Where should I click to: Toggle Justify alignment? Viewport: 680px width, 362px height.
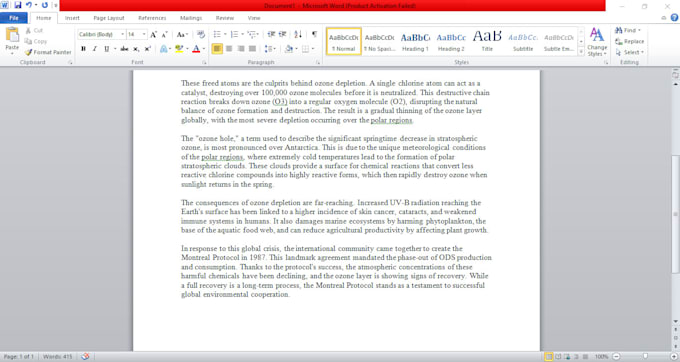[252, 49]
